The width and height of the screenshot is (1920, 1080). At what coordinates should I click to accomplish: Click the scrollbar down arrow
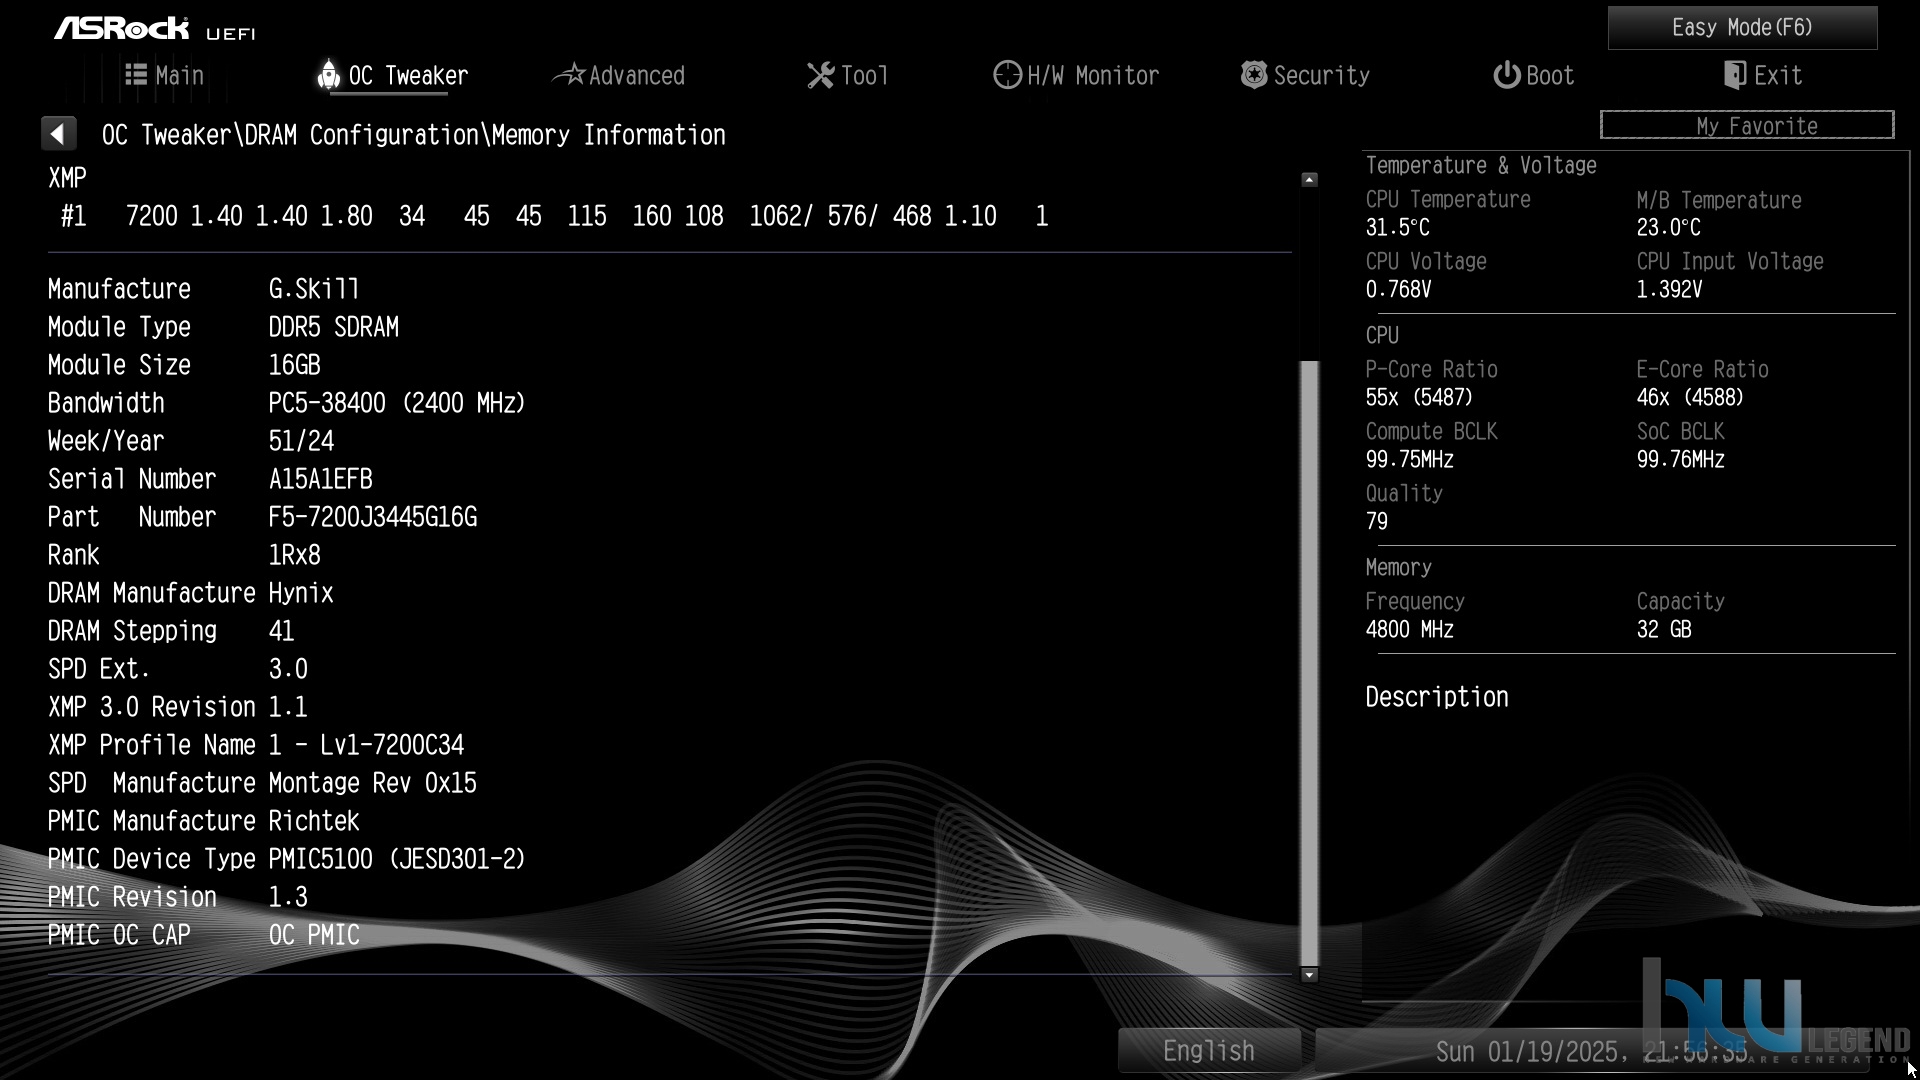(x=1309, y=974)
